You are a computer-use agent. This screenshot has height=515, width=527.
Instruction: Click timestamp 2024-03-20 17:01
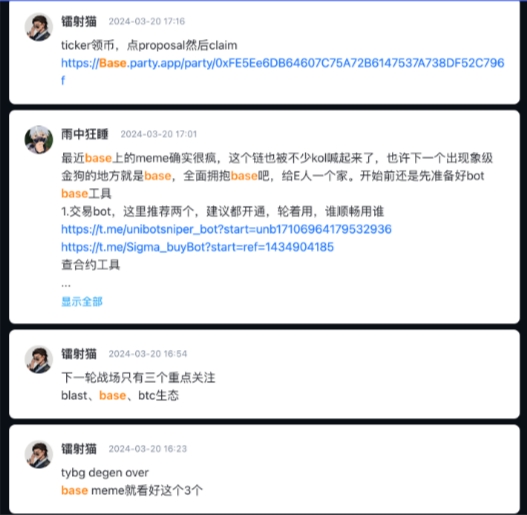tap(159, 134)
